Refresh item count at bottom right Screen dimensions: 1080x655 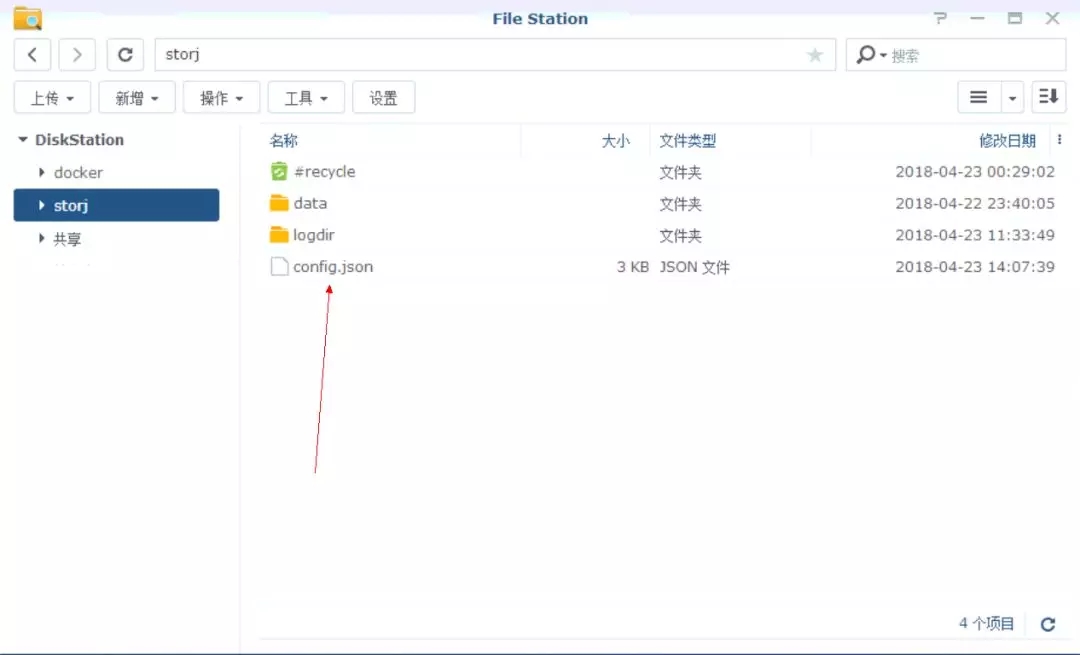pos(1048,624)
